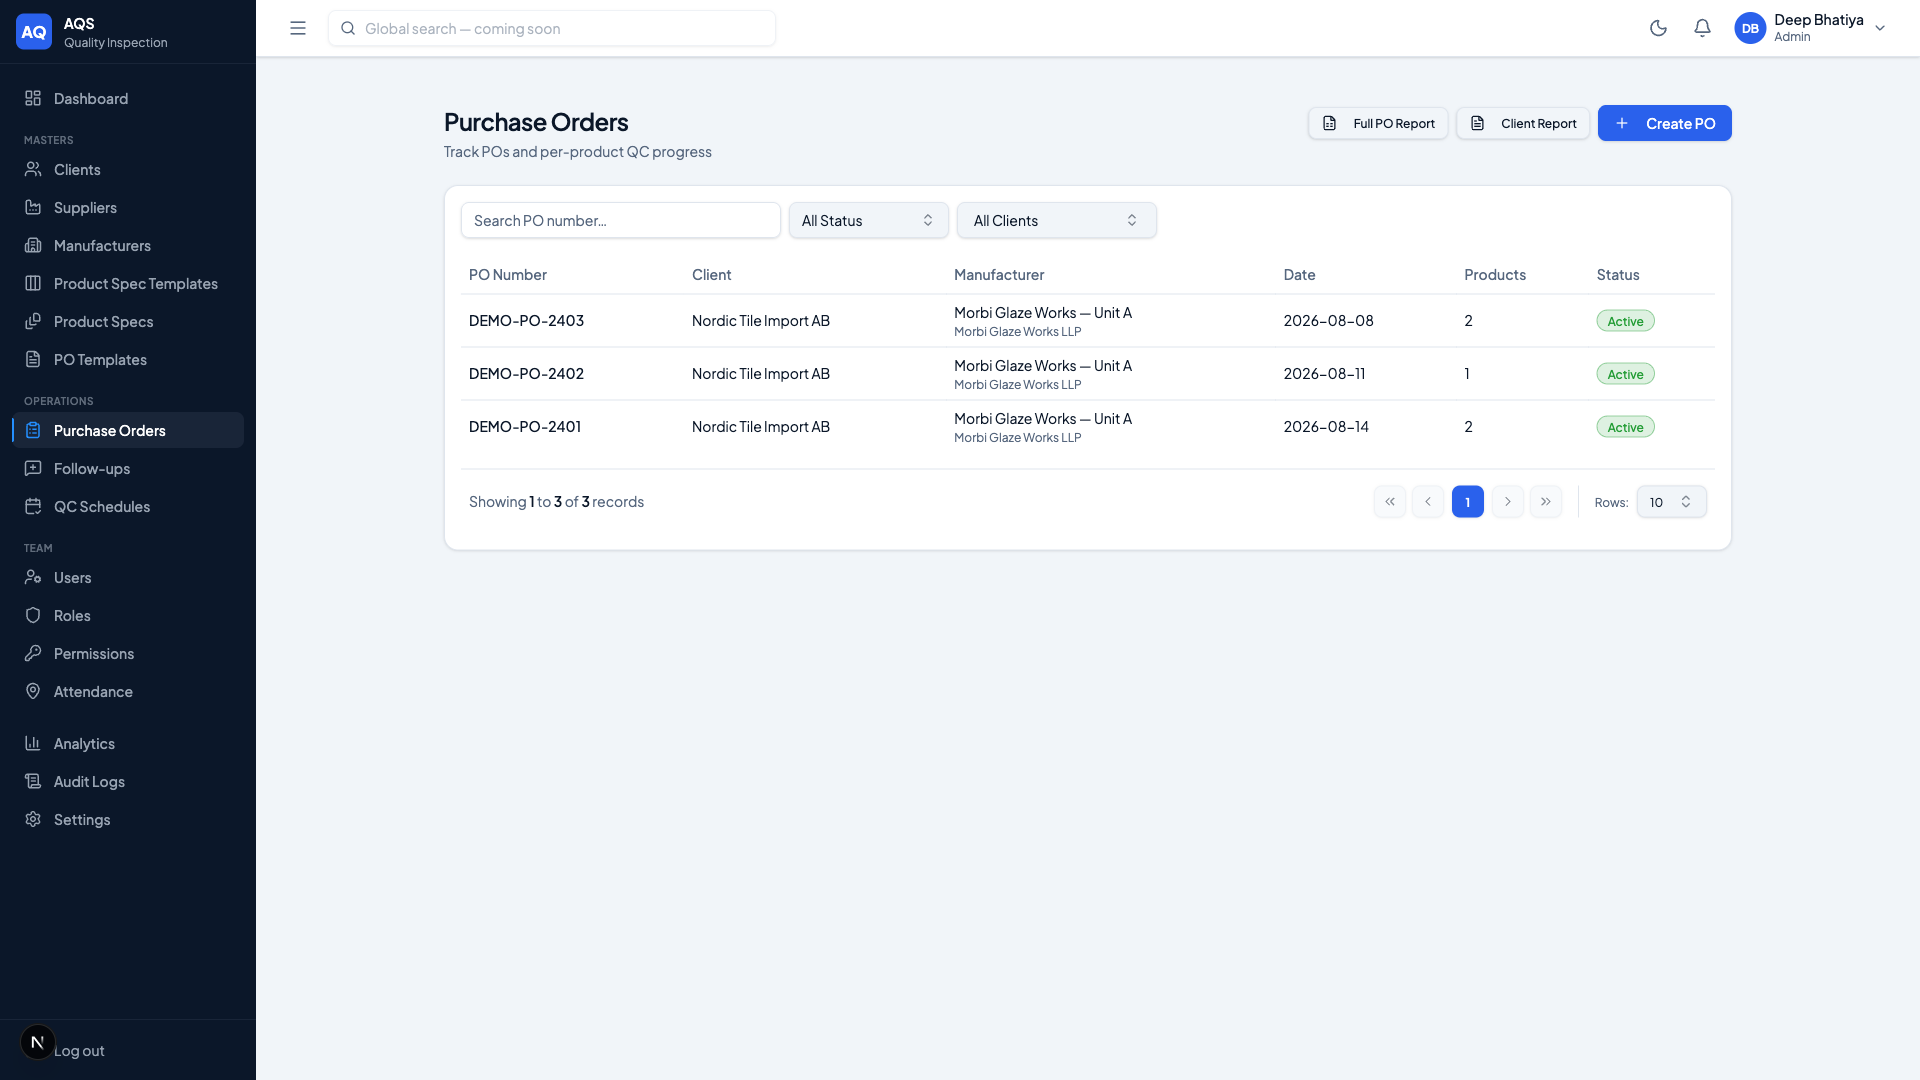Click Active status badge for DEMO-PO-2402
Image resolution: width=1920 pixels, height=1080 pixels.
[1625, 374]
